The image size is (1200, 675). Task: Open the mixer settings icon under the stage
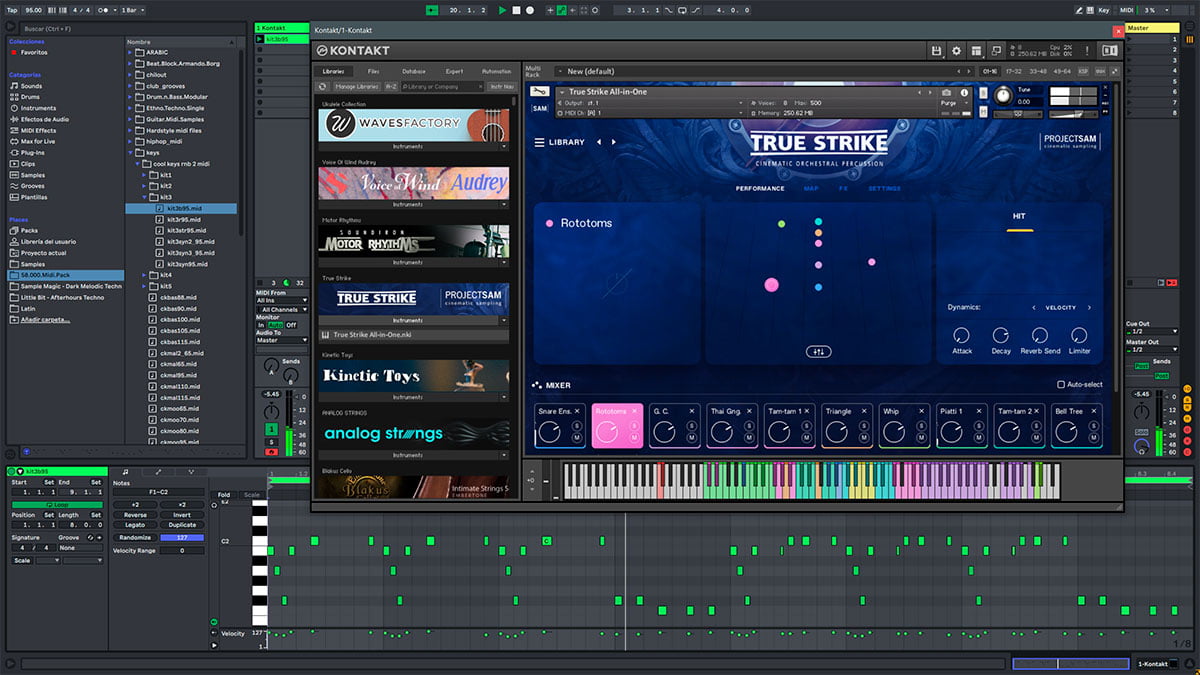click(818, 351)
